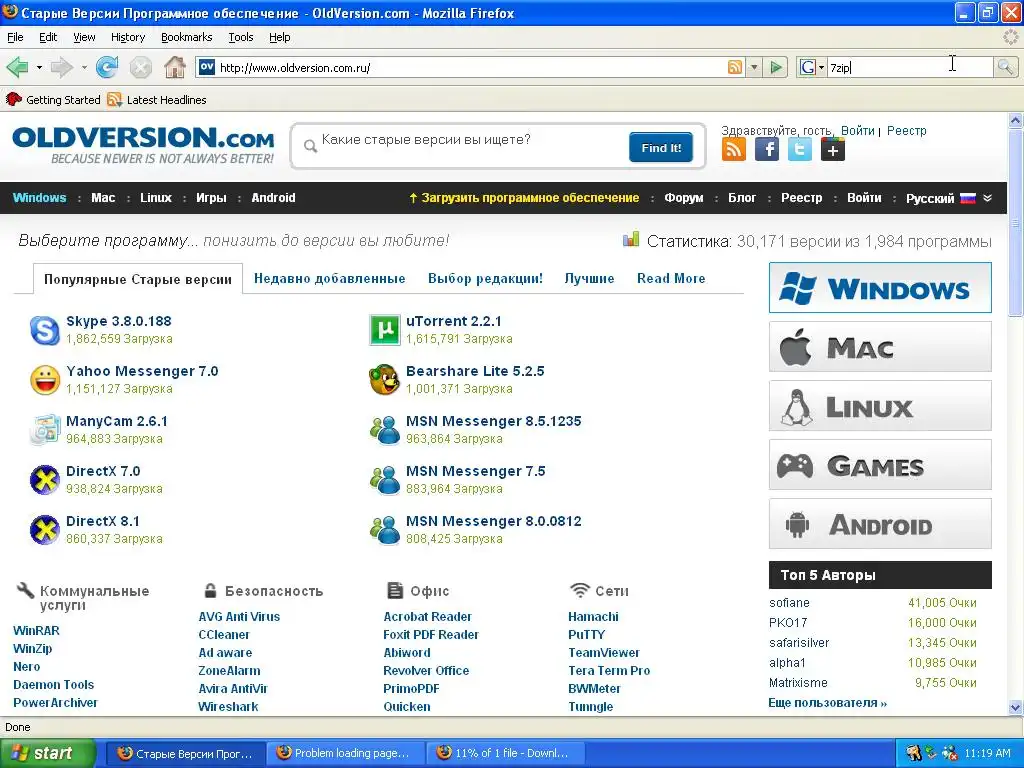Open the orange RSS icon on OldVersion header
Image resolution: width=1024 pixels, height=768 pixels.
click(x=734, y=150)
